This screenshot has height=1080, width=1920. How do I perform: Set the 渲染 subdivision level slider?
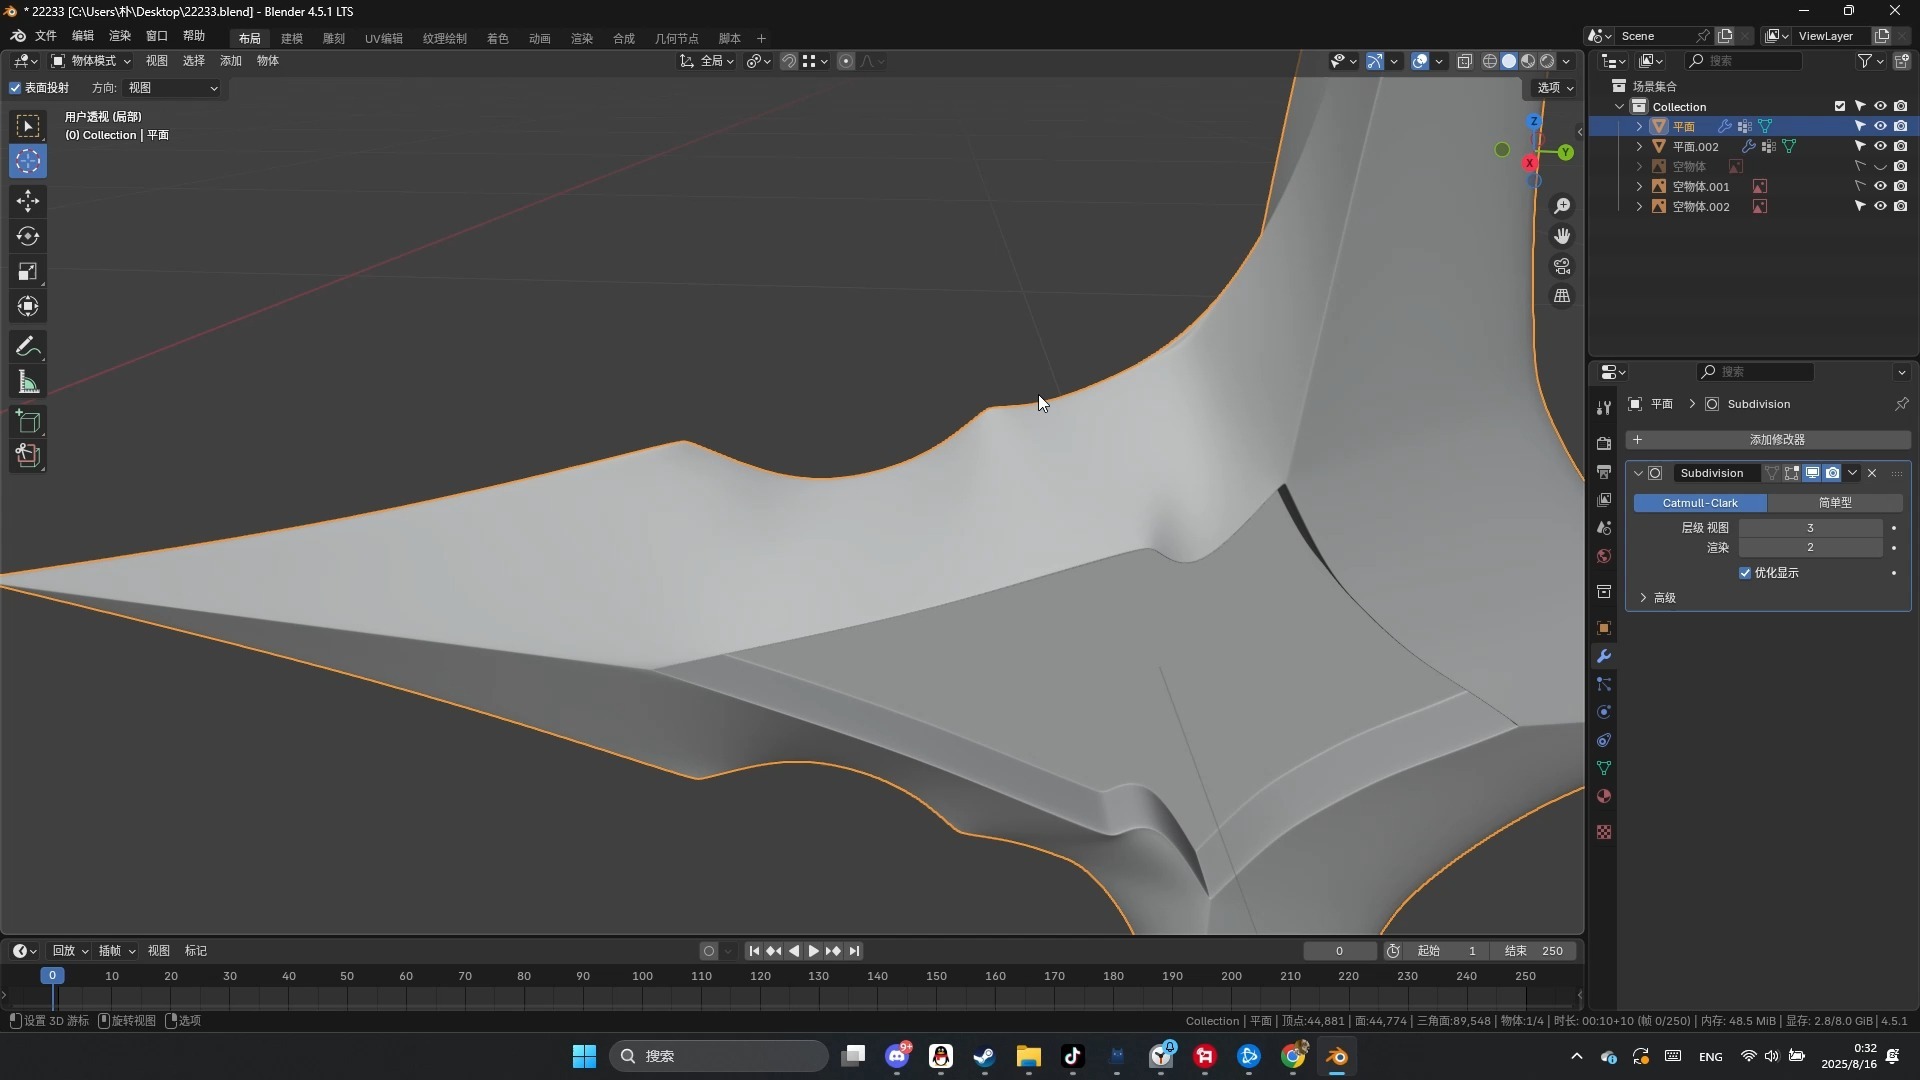coord(1811,547)
